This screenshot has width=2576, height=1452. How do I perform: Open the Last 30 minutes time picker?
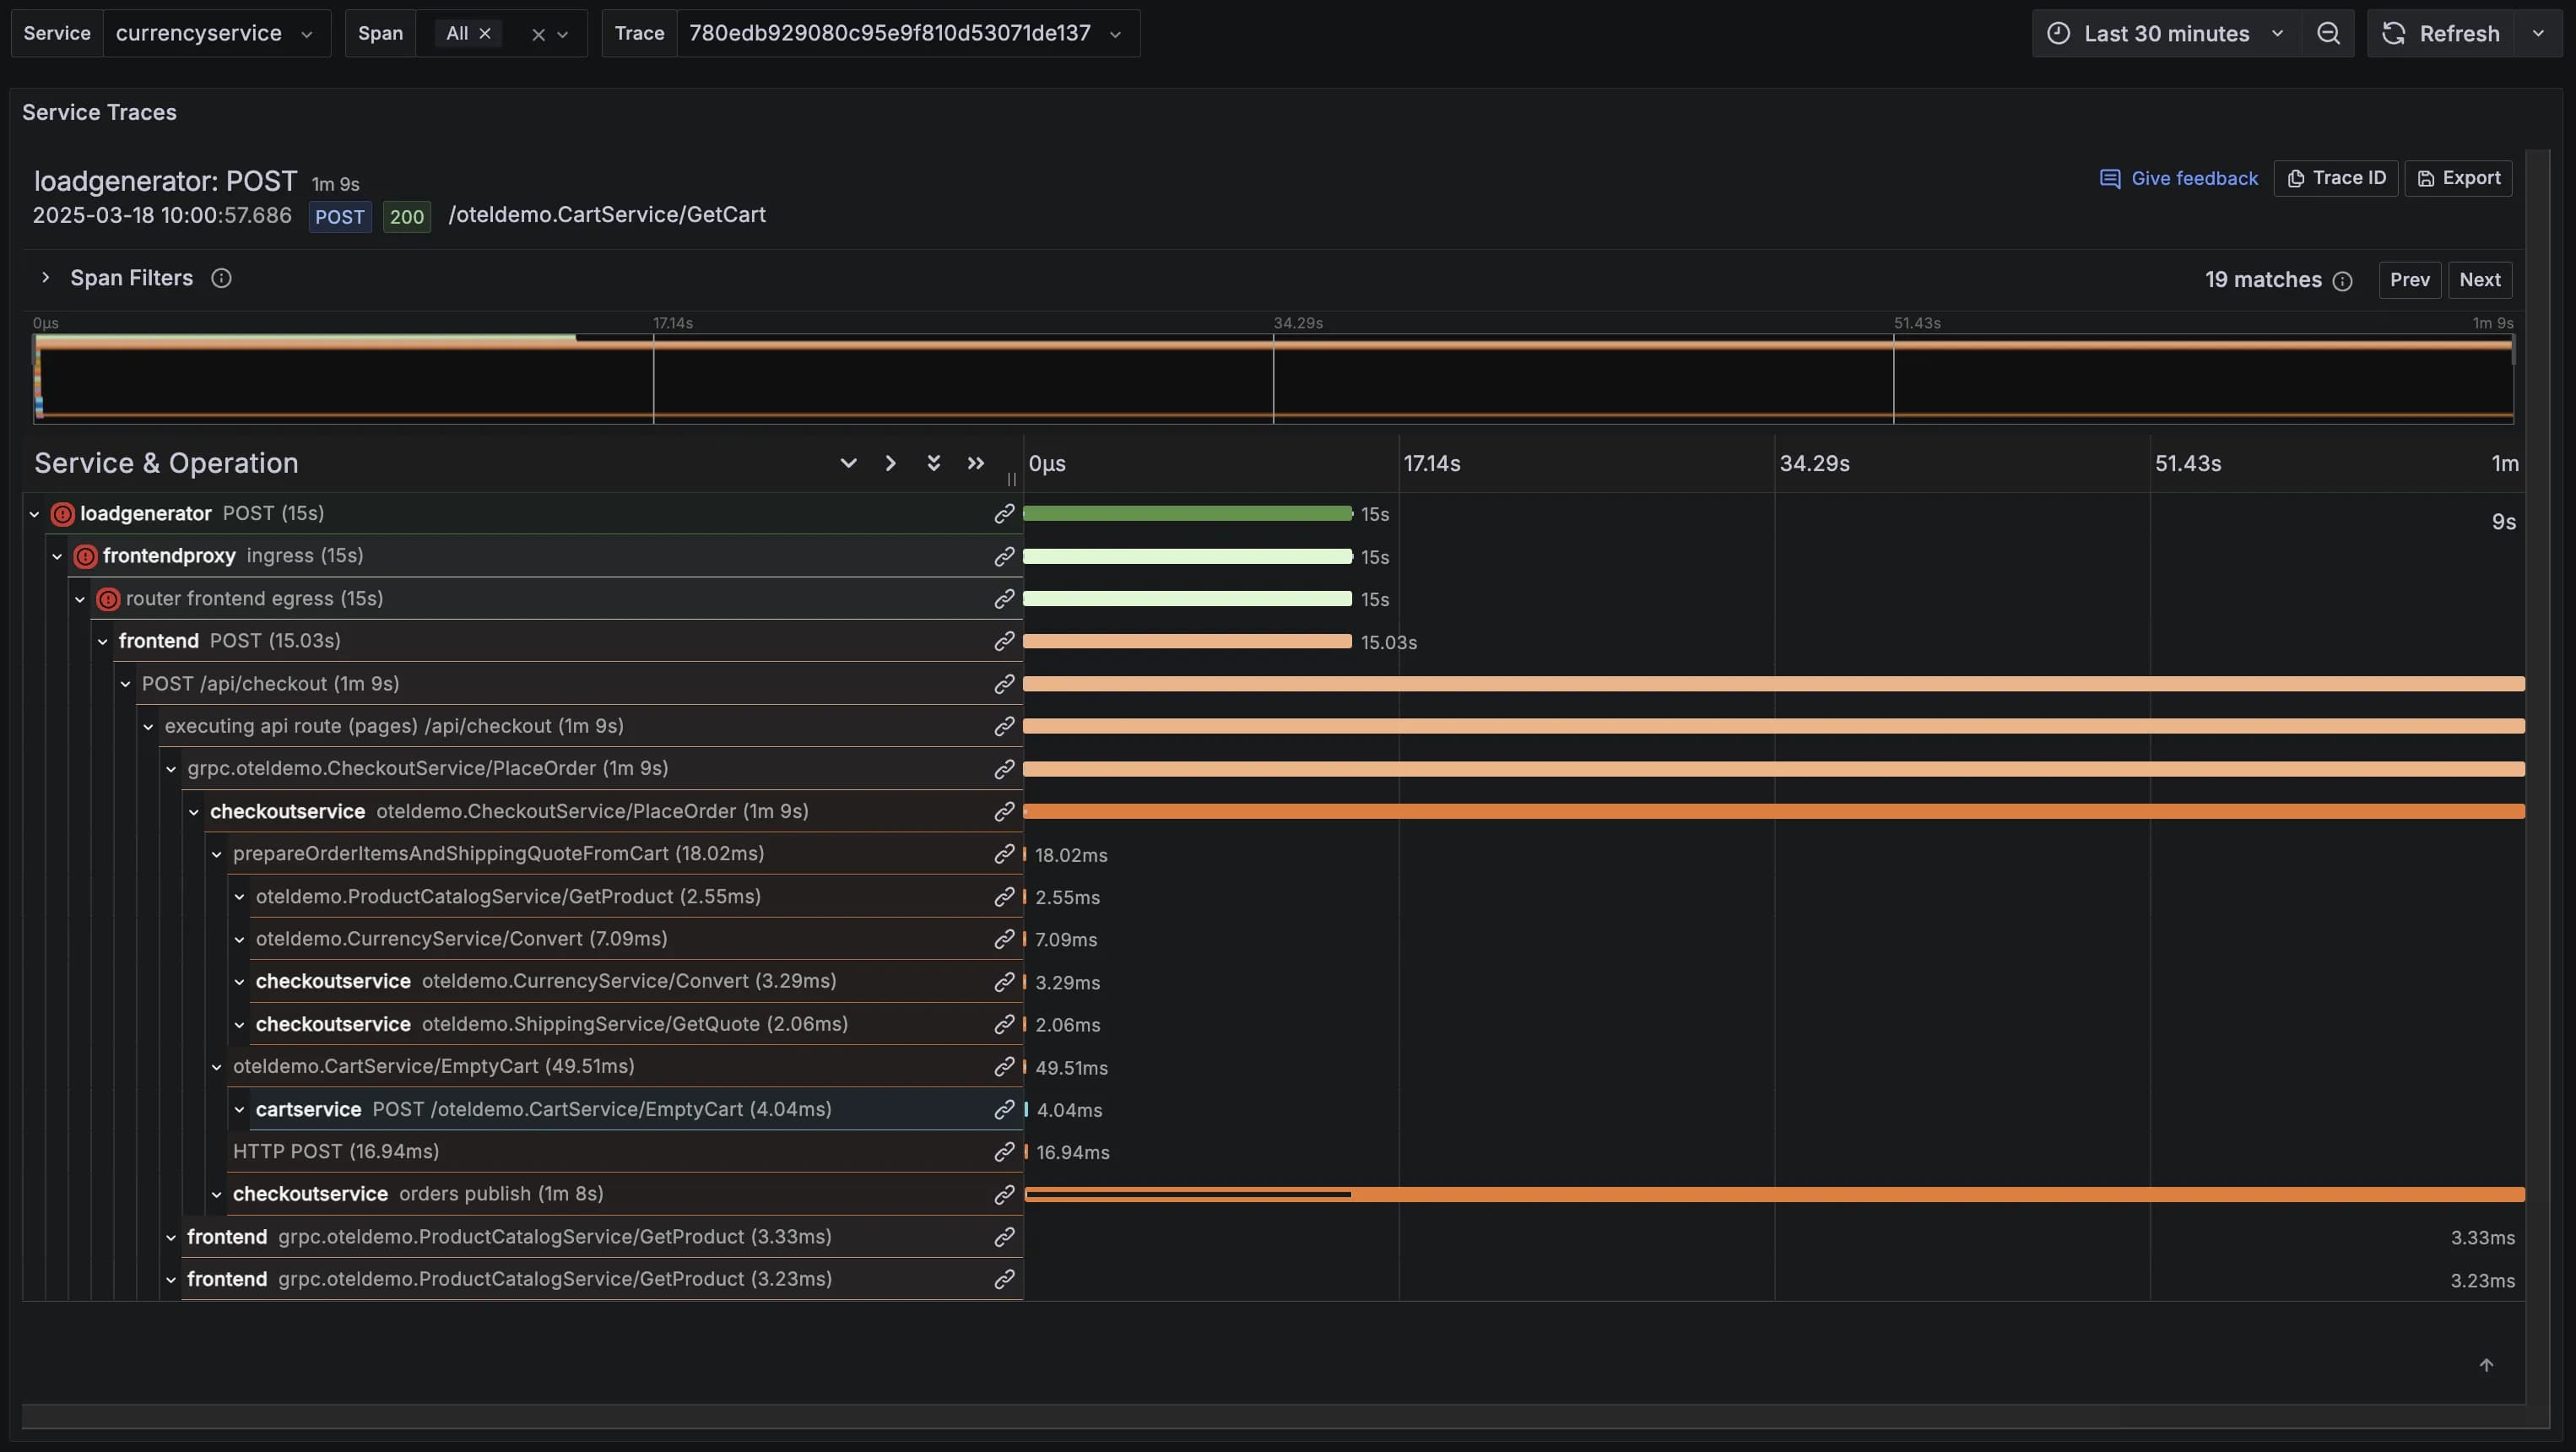pyautogui.click(x=2165, y=34)
